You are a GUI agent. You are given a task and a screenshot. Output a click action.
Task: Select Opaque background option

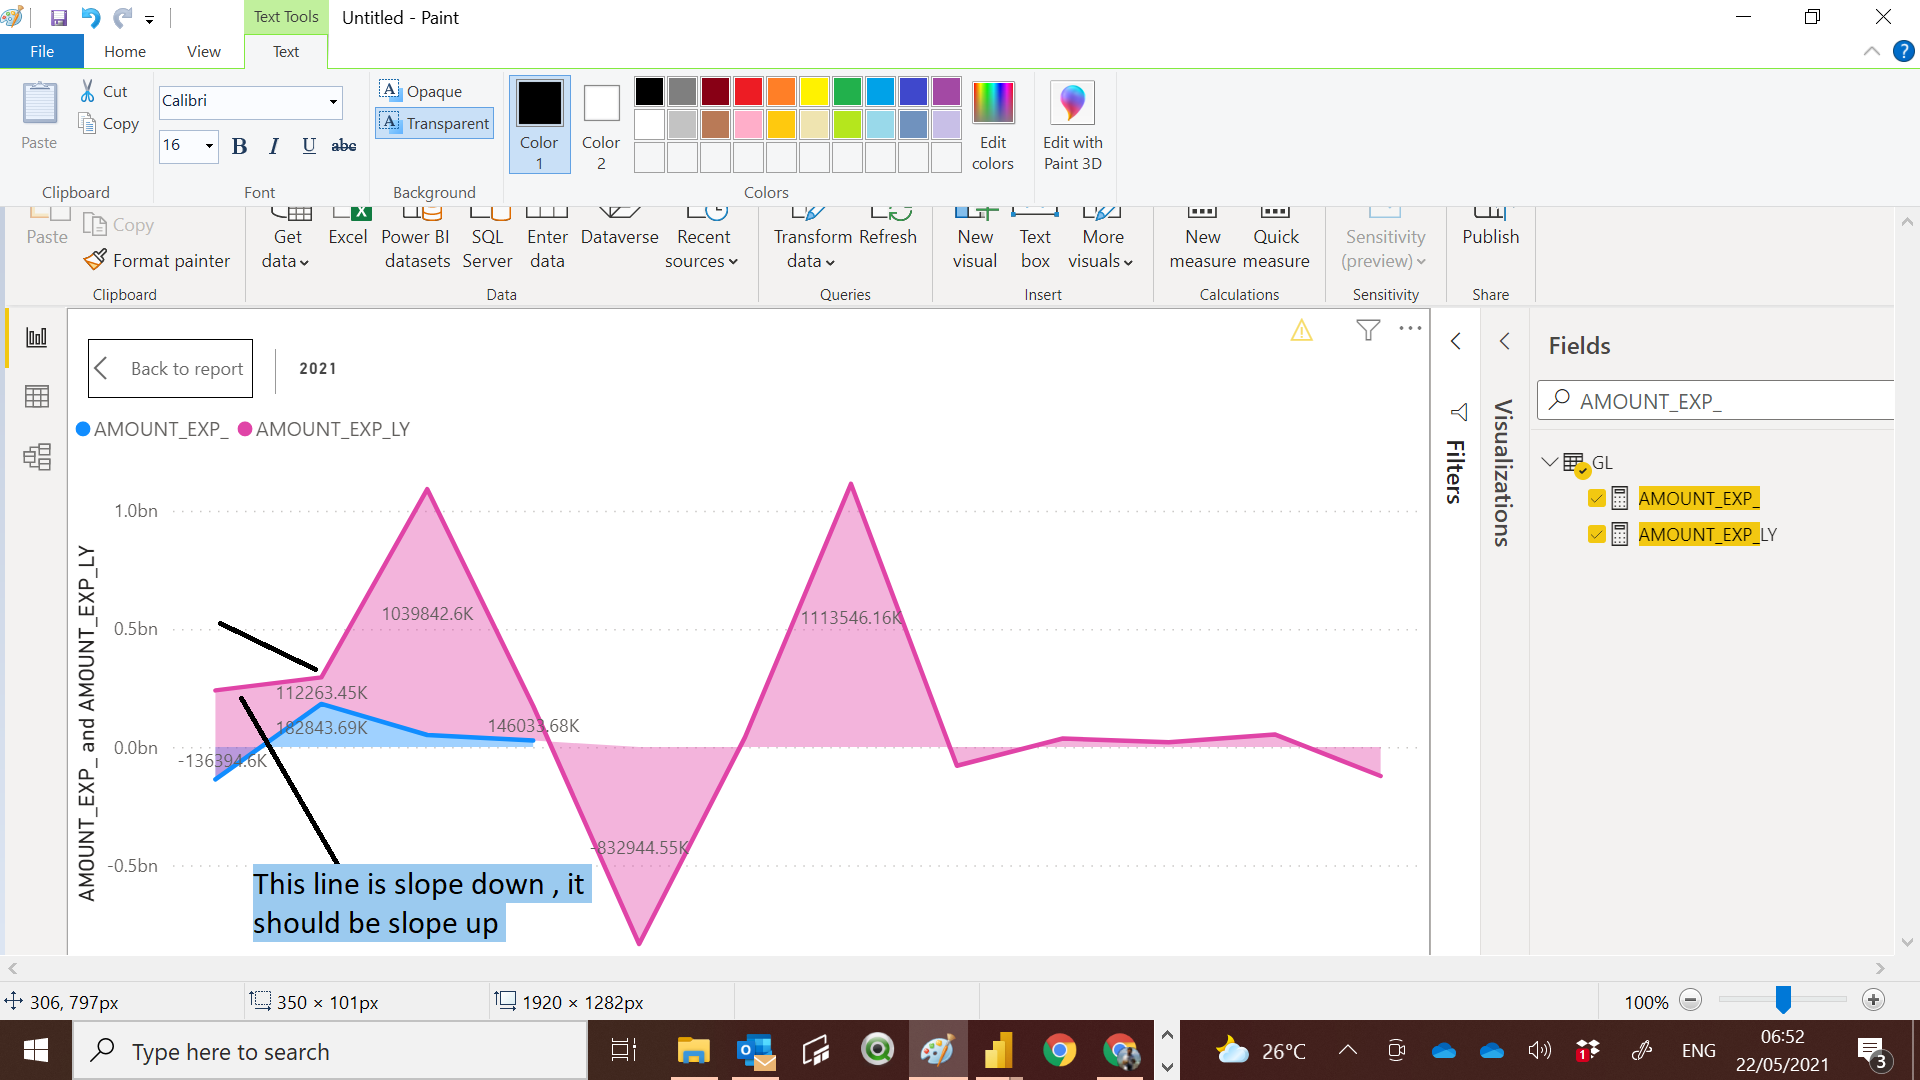(x=421, y=91)
